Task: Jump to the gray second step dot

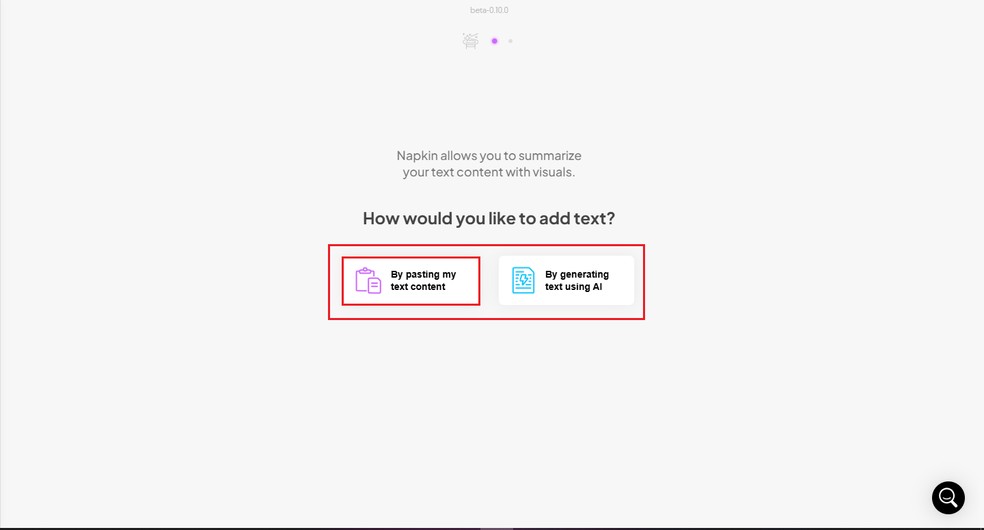Action: coord(510,41)
